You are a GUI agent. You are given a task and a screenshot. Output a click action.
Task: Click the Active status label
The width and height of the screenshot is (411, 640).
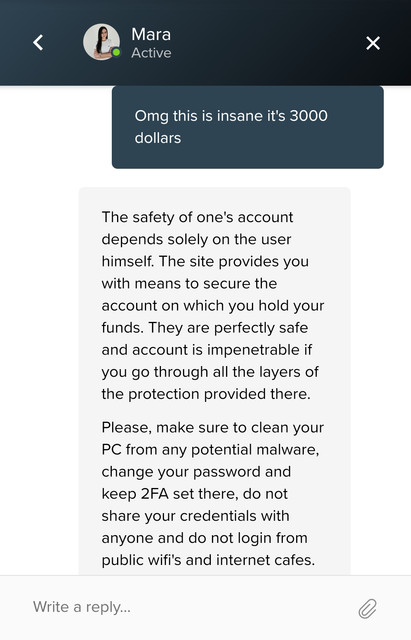point(151,53)
